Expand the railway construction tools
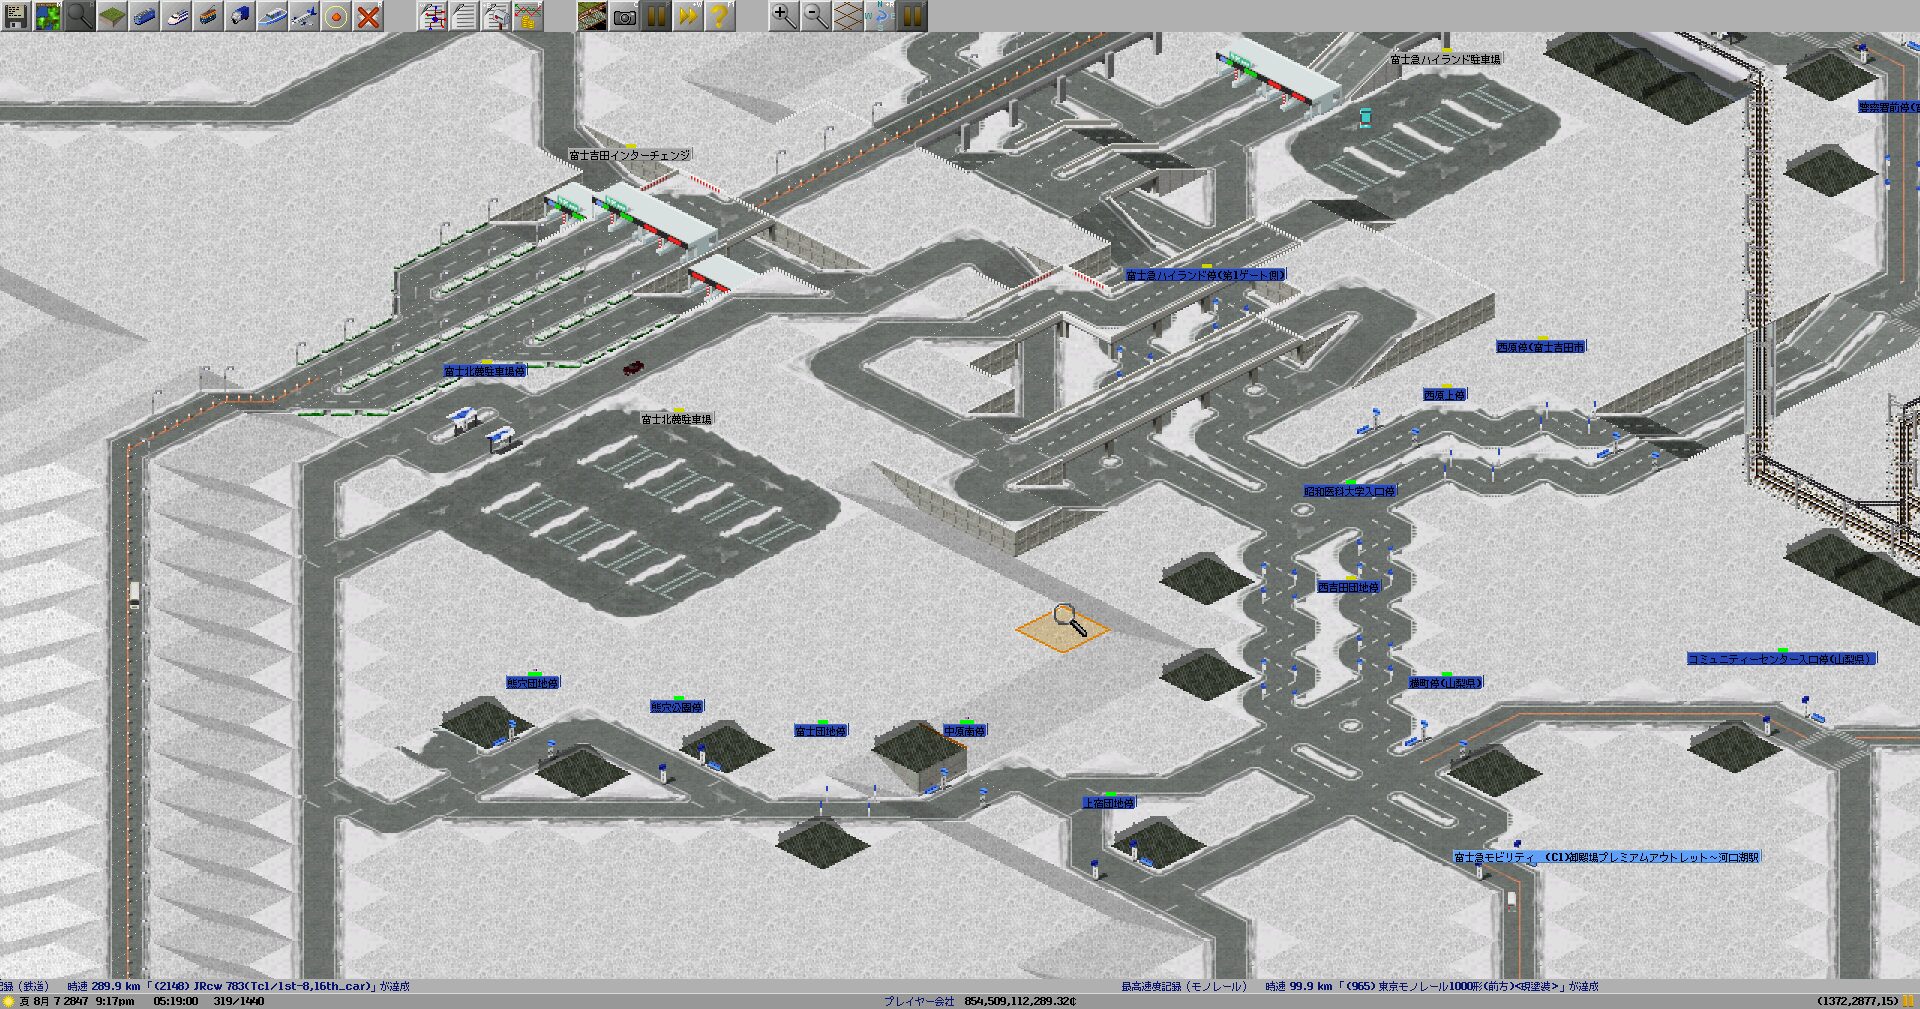 (x=144, y=15)
